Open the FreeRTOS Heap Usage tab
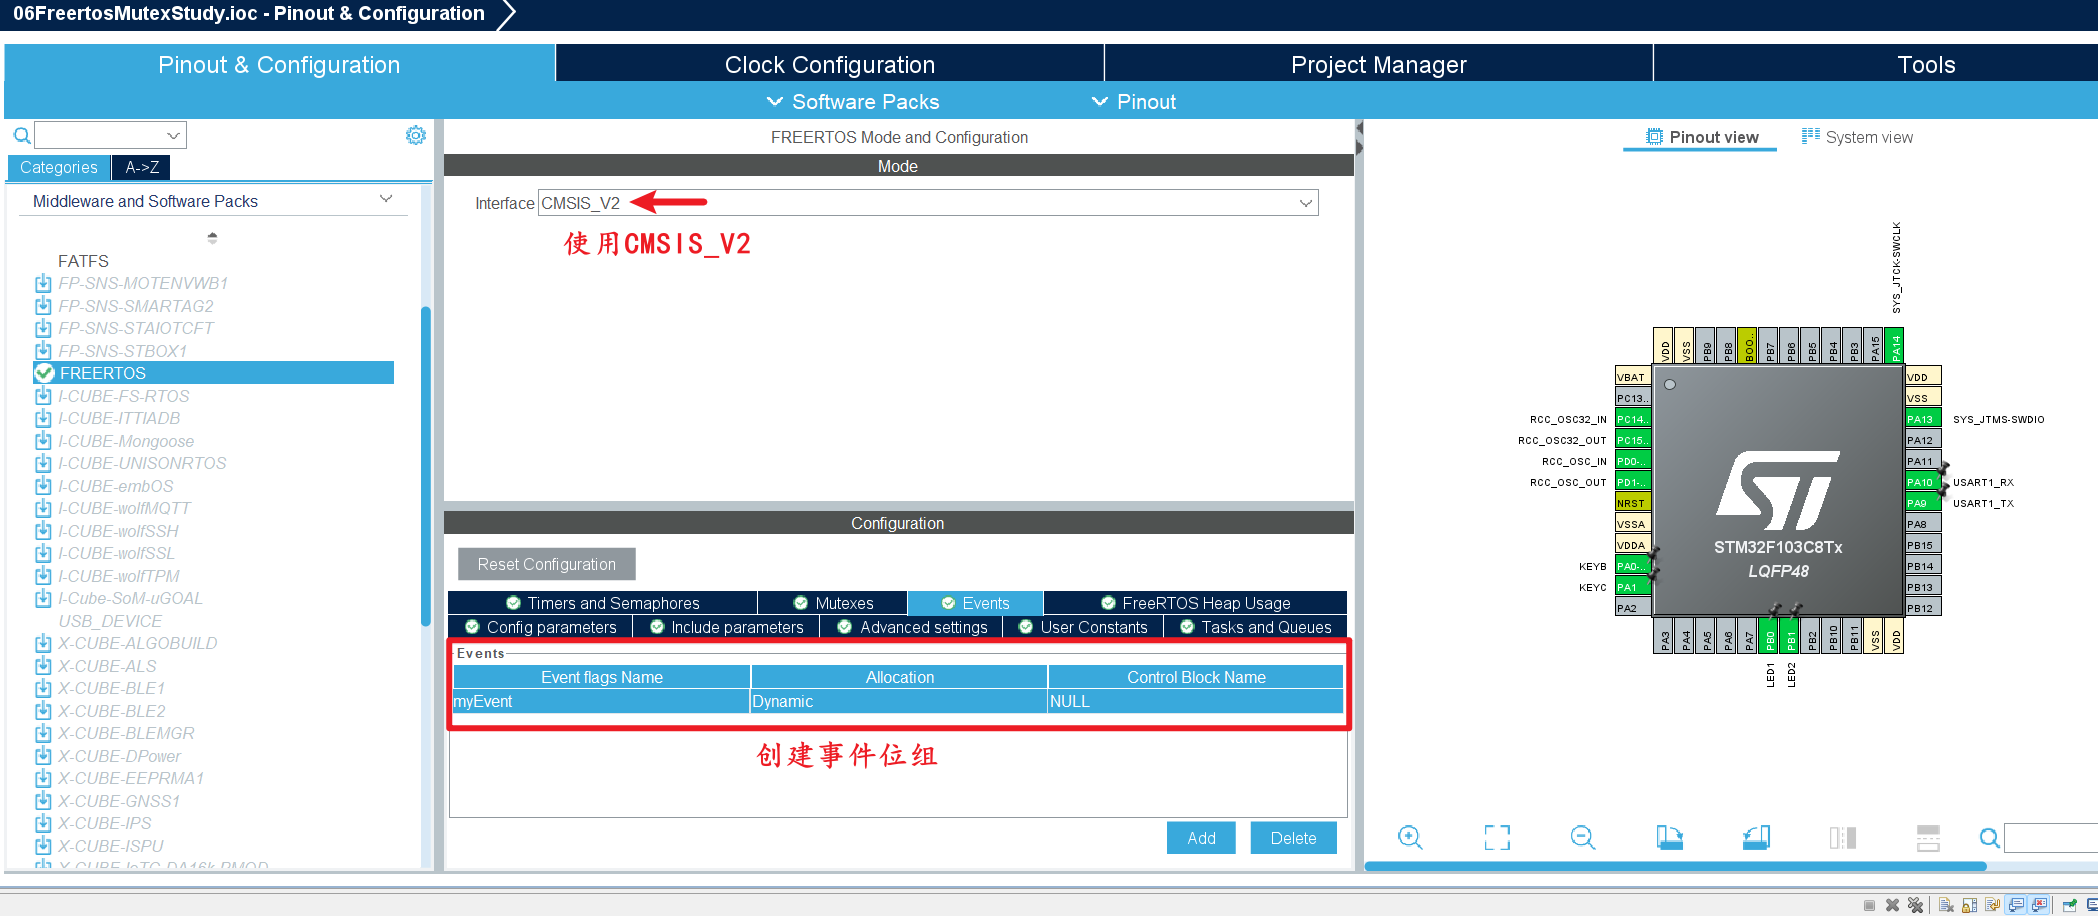Image resolution: width=2098 pixels, height=916 pixels. coord(1195,603)
